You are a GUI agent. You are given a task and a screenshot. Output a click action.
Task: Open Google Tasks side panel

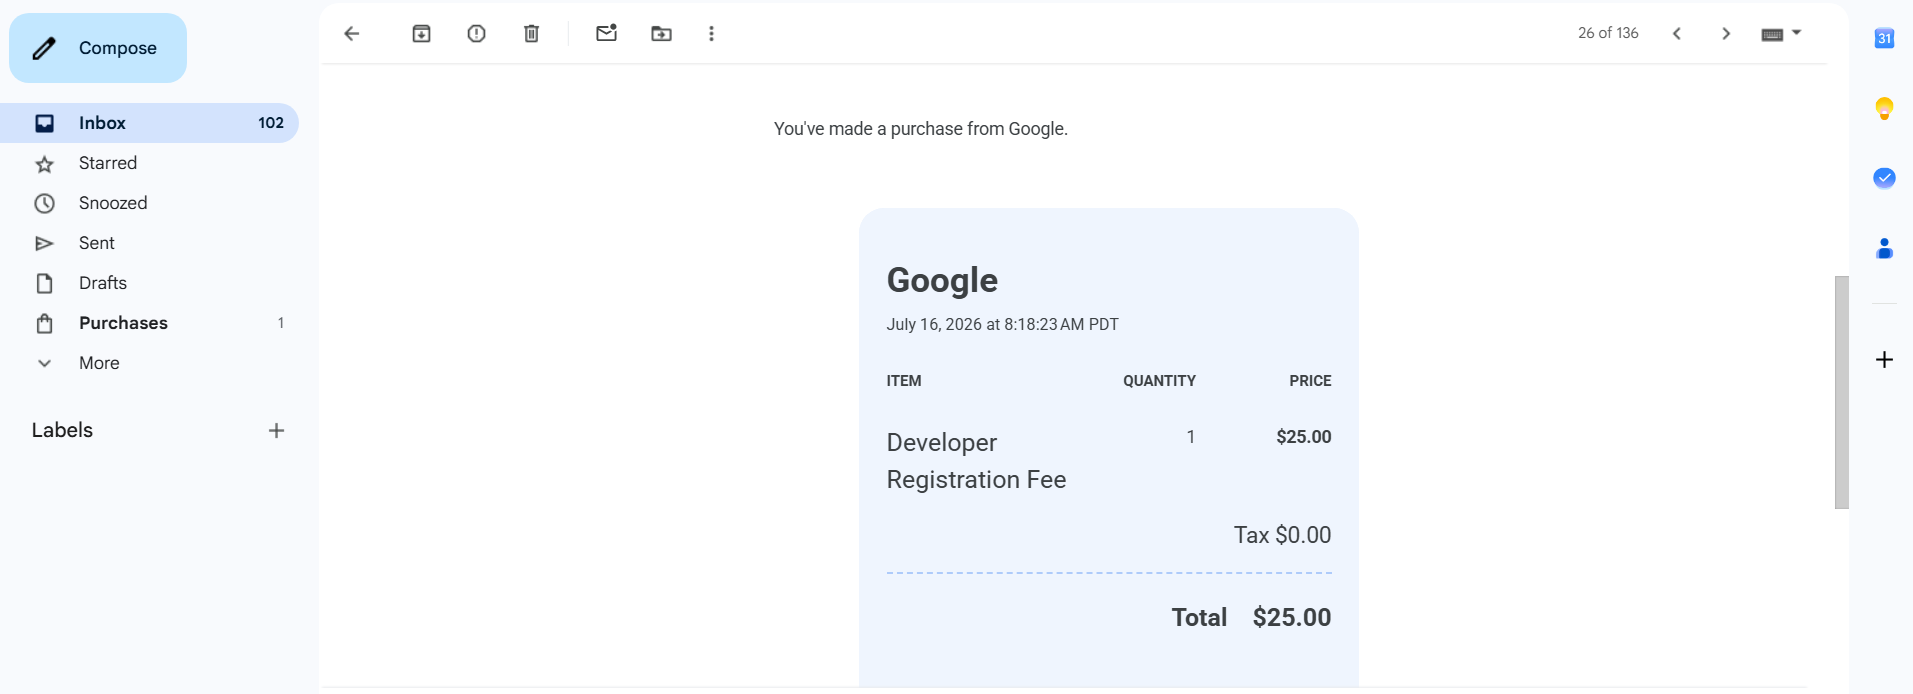pos(1884,178)
